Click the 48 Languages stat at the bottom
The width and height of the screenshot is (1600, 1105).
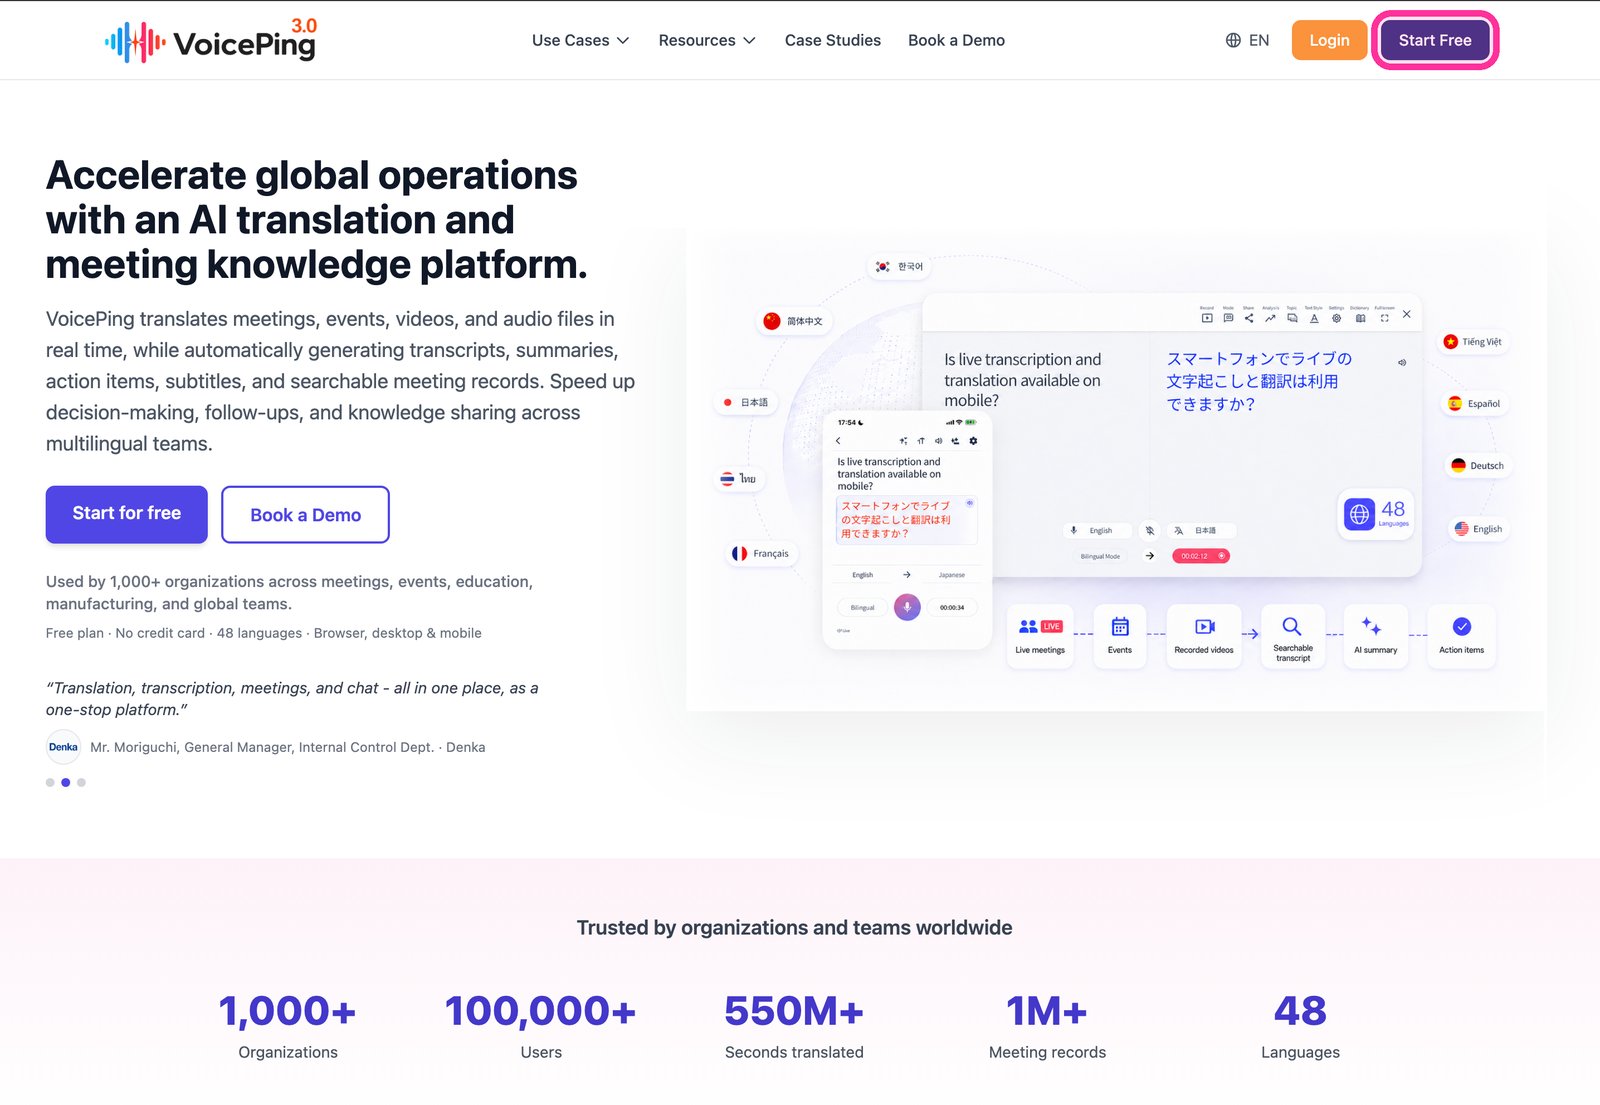1300,1026
